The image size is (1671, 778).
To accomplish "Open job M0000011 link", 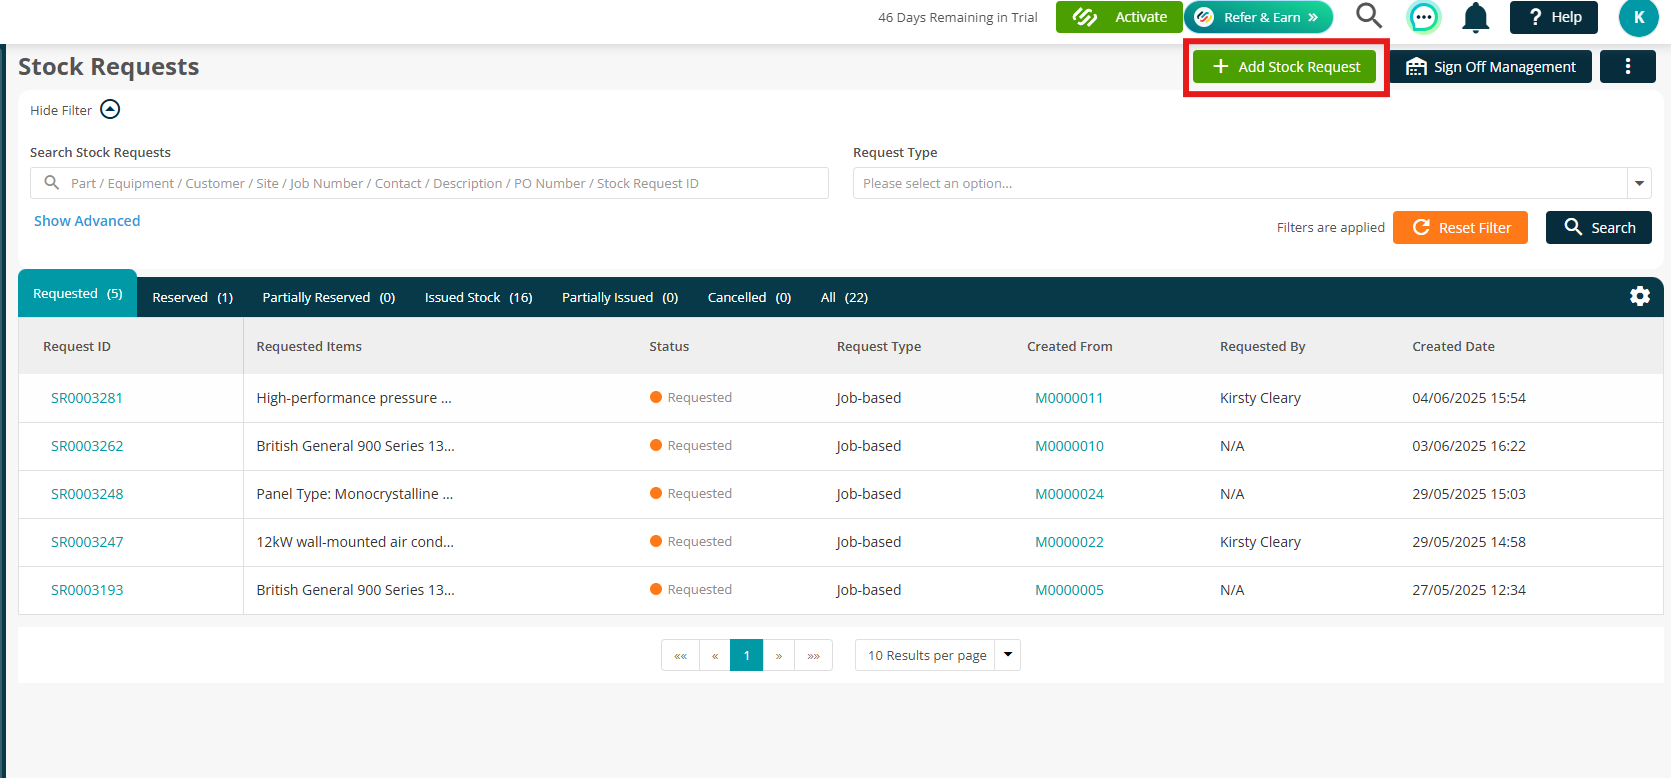I will coord(1069,398).
